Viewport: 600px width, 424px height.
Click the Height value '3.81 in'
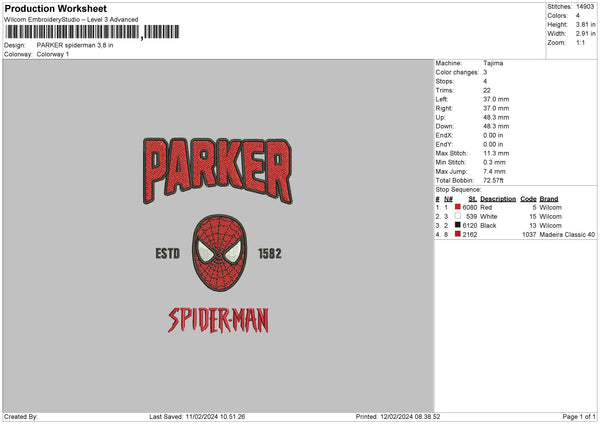coord(585,24)
